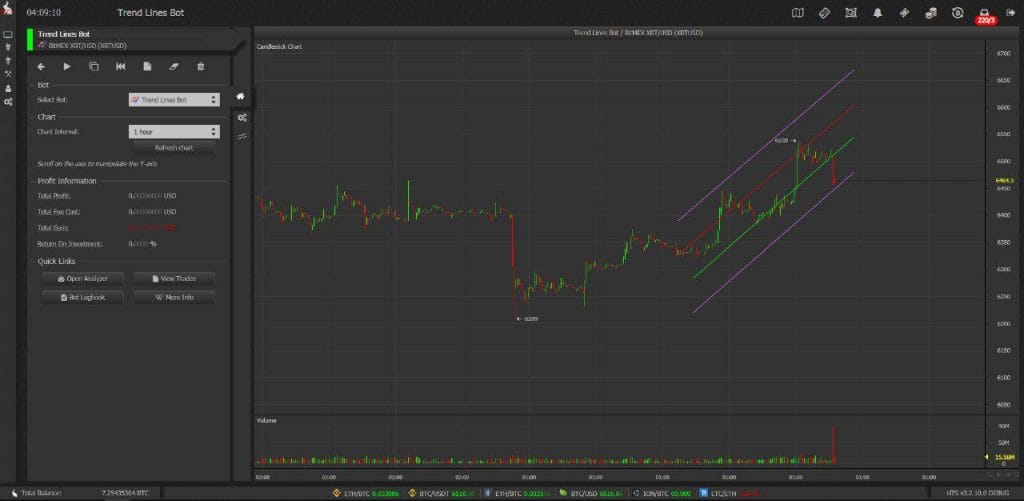Open the home tab icon beside chart
1024x501 pixels.
click(241, 97)
